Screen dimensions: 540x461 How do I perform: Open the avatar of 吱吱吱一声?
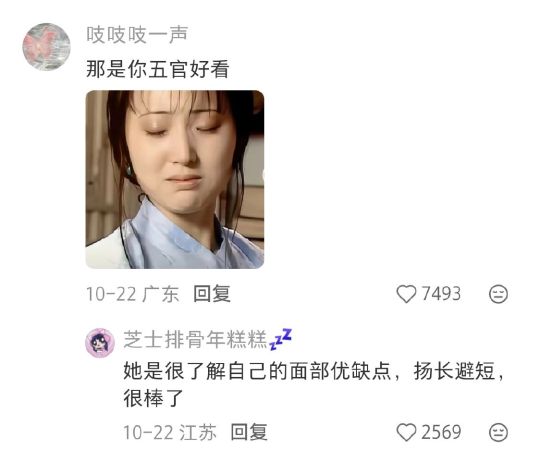coord(46,47)
